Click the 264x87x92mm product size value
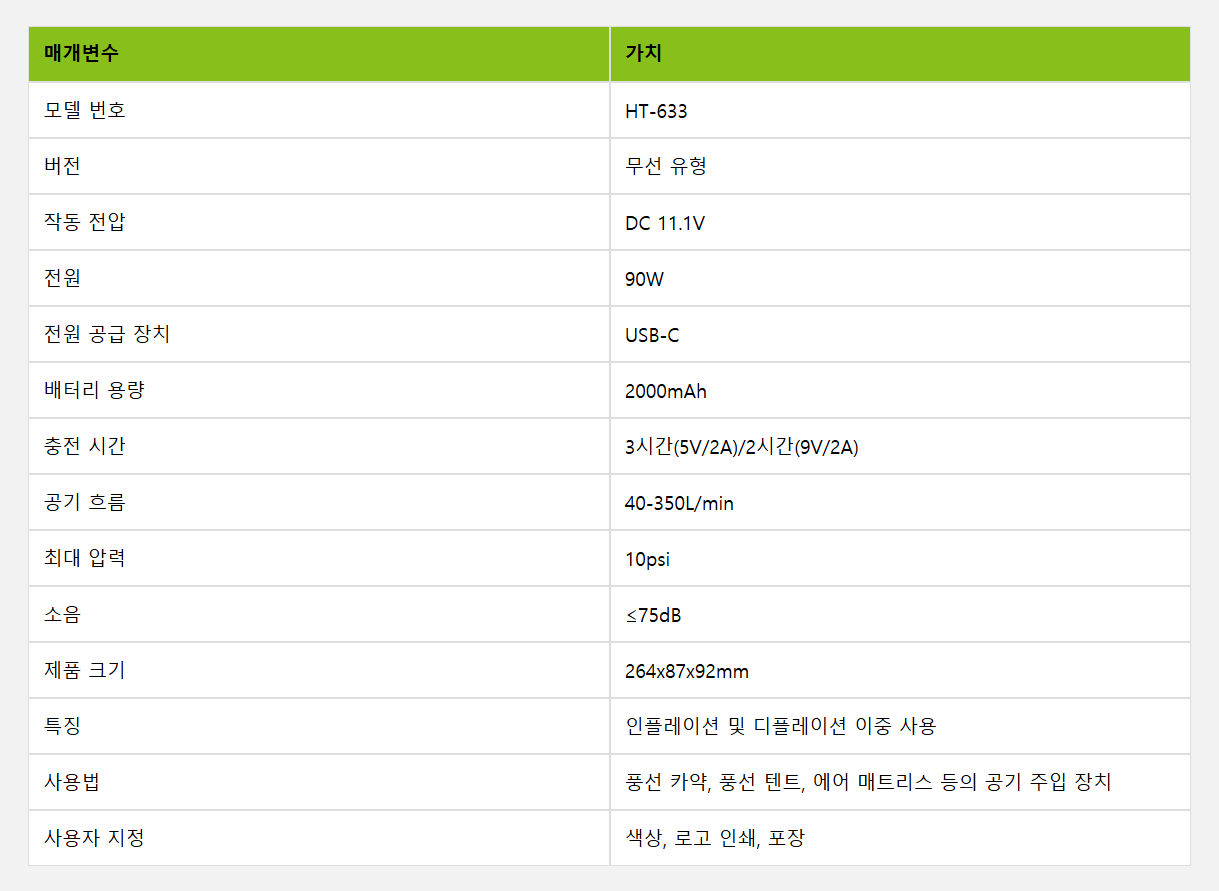1219x891 pixels. (x=687, y=671)
